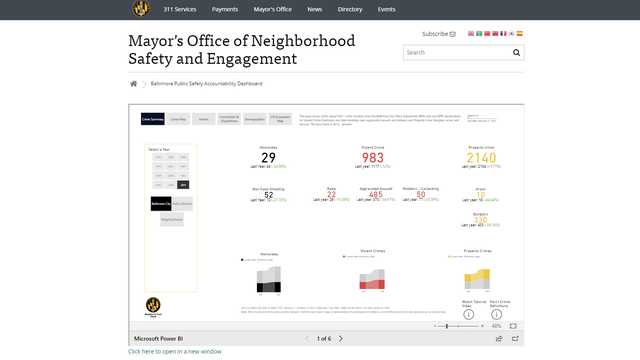
Task: Select the sixth two-line dashboard tab
Action: [280, 119]
